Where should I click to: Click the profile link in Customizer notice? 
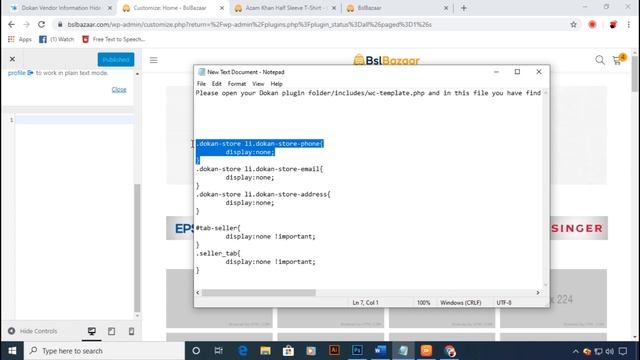20,73
